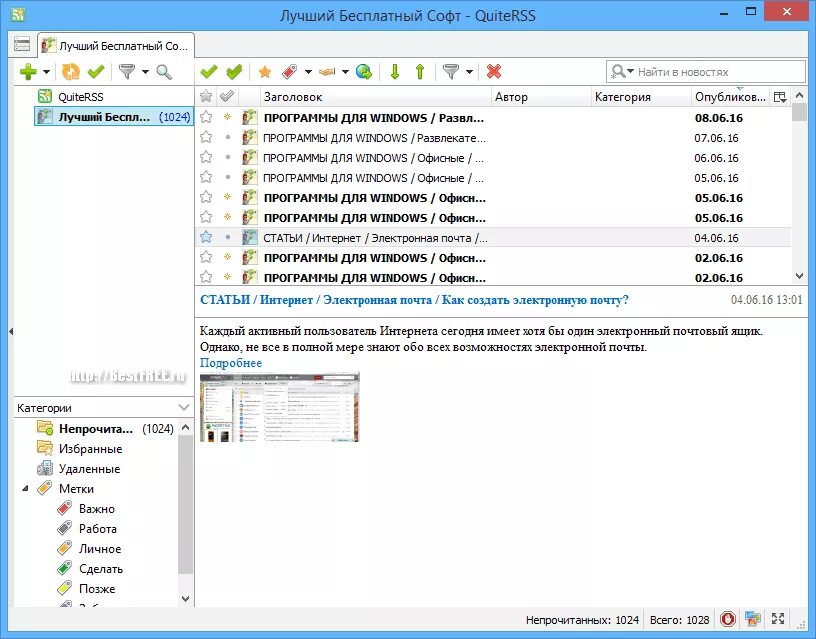Select the yellow Позже label

click(86, 589)
